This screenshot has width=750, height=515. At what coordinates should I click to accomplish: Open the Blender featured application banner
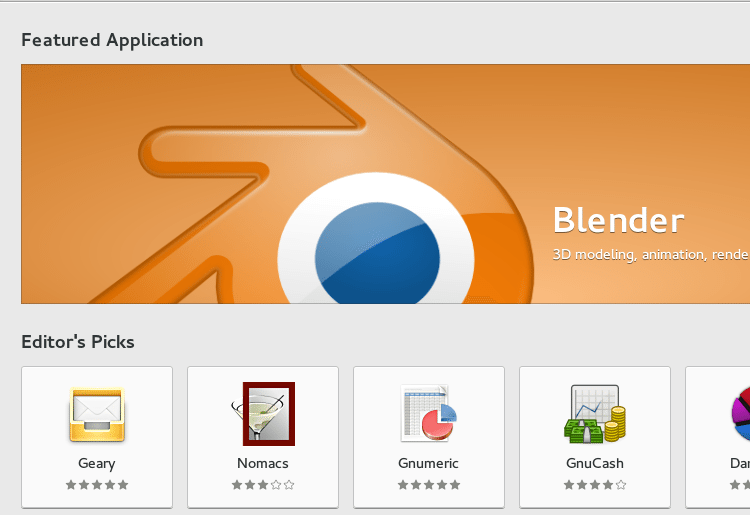(386, 184)
